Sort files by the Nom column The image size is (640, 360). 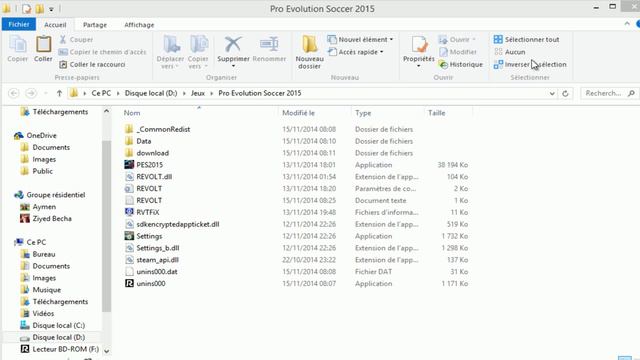[x=132, y=113]
